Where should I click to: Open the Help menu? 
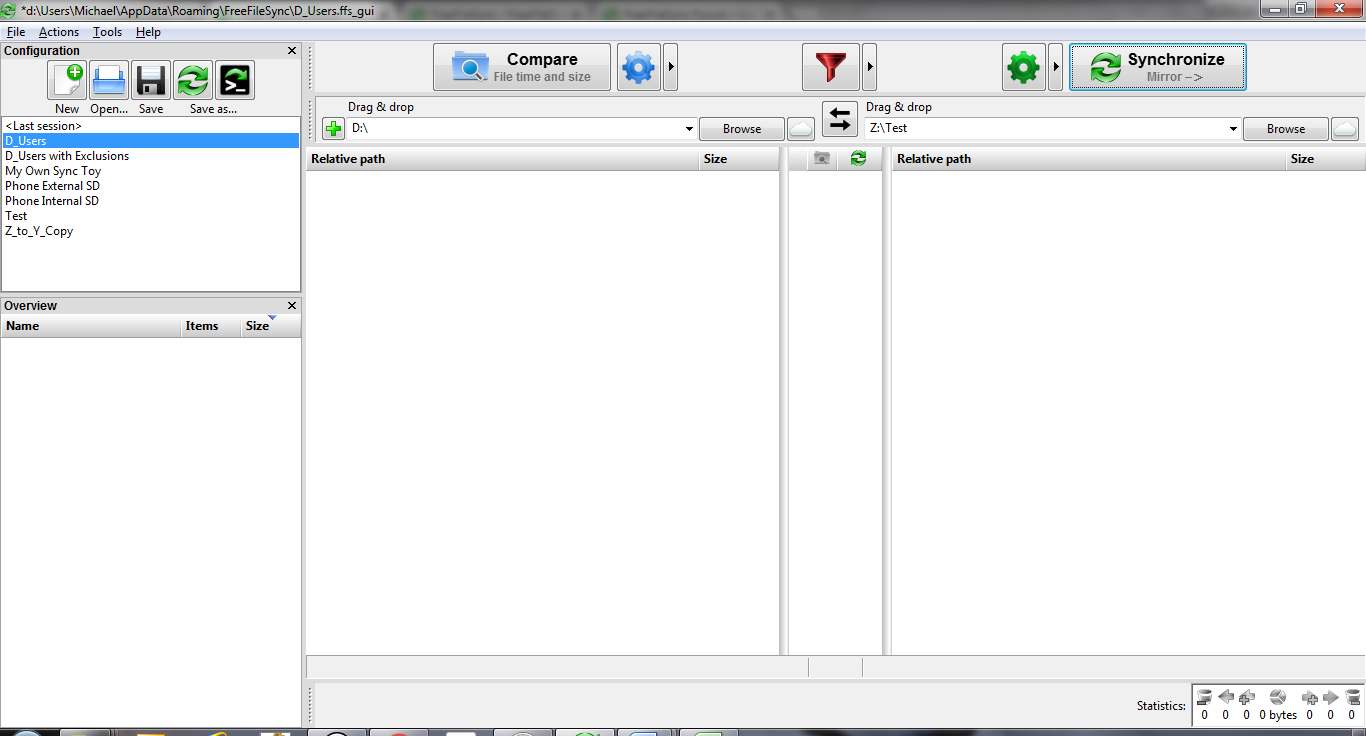click(148, 32)
